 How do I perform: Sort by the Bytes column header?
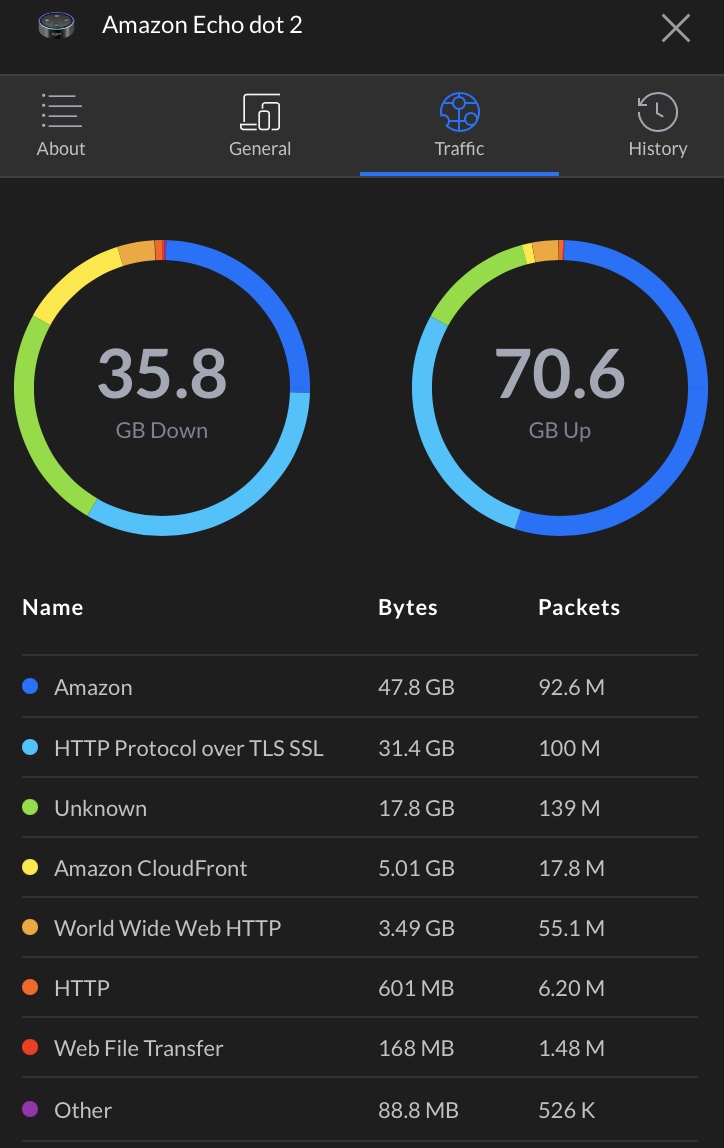[408, 607]
